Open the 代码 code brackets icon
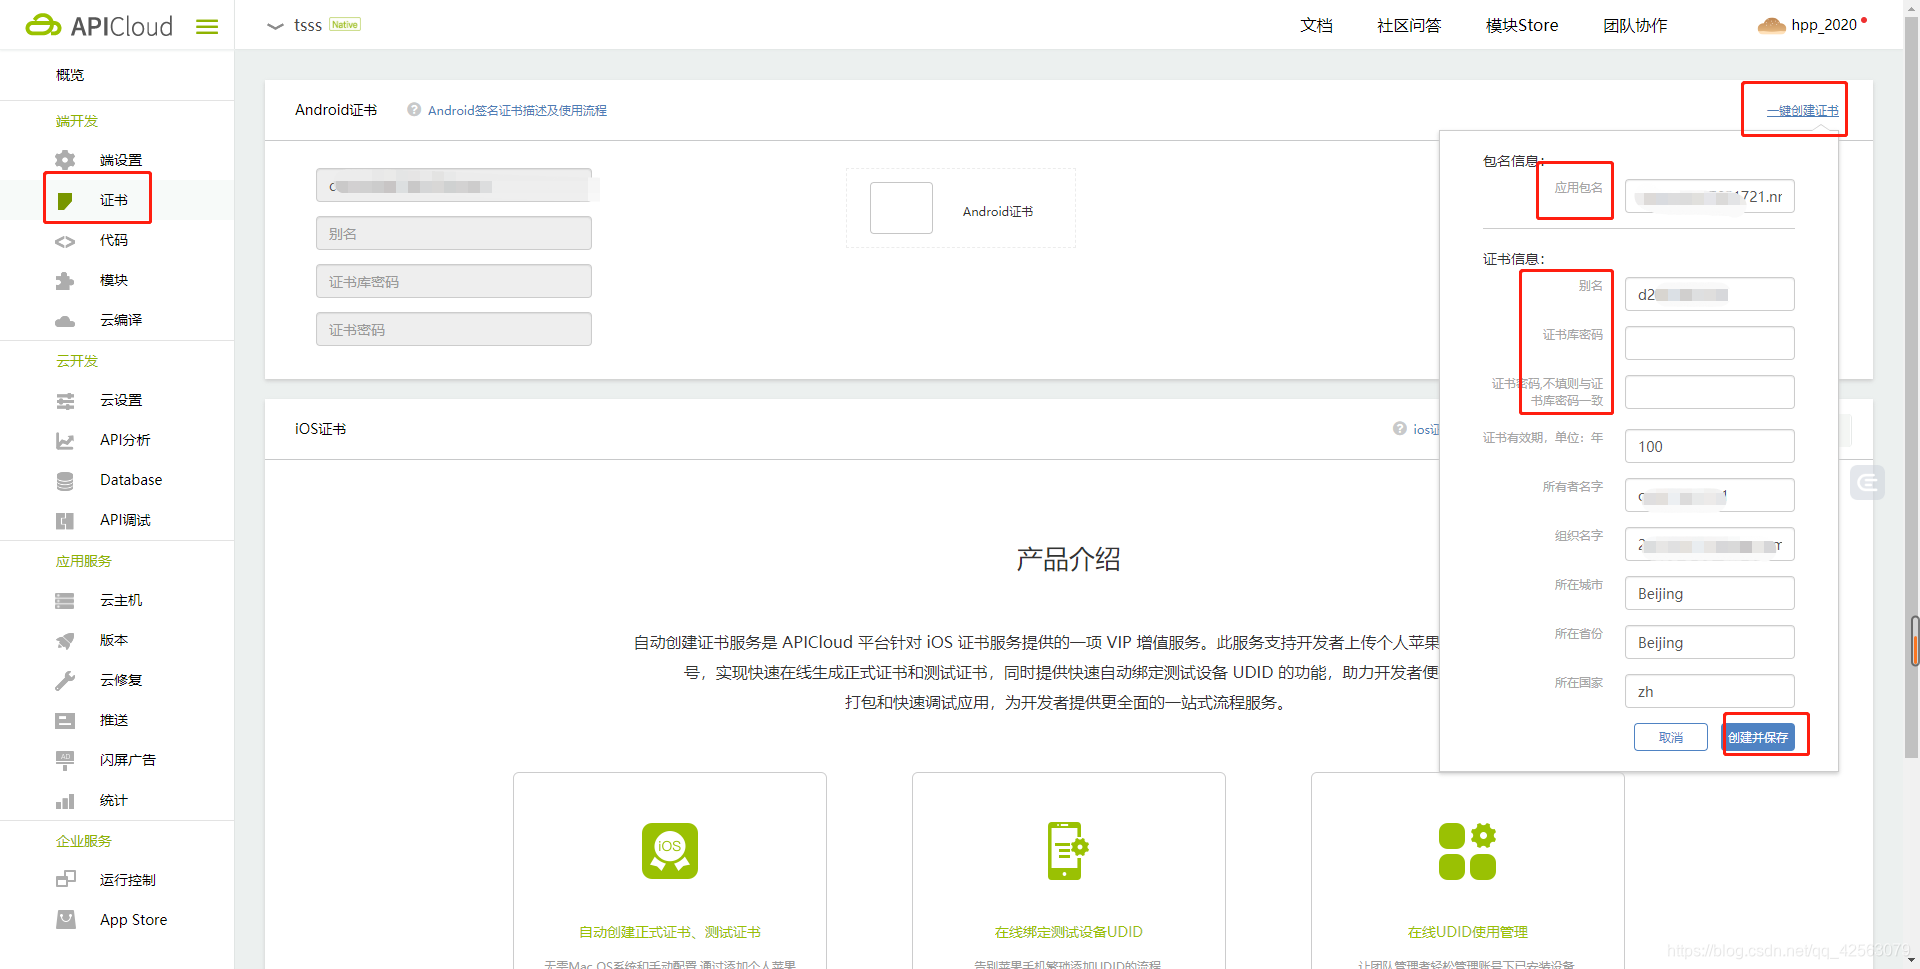 pos(65,241)
